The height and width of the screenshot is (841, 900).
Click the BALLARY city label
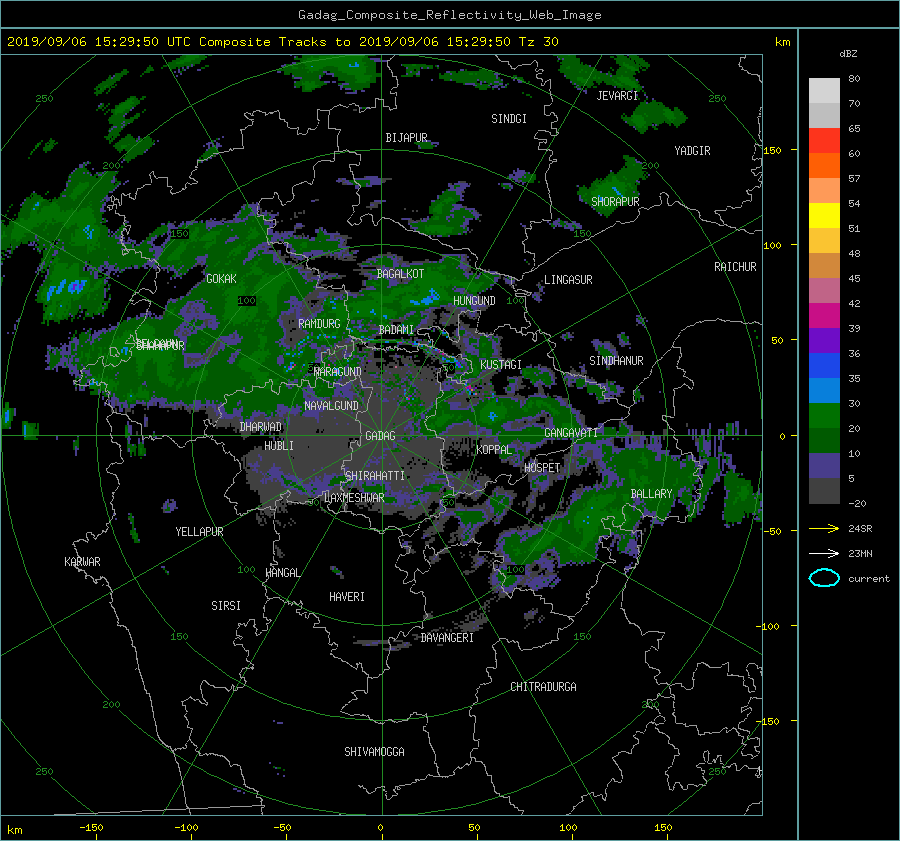point(651,494)
